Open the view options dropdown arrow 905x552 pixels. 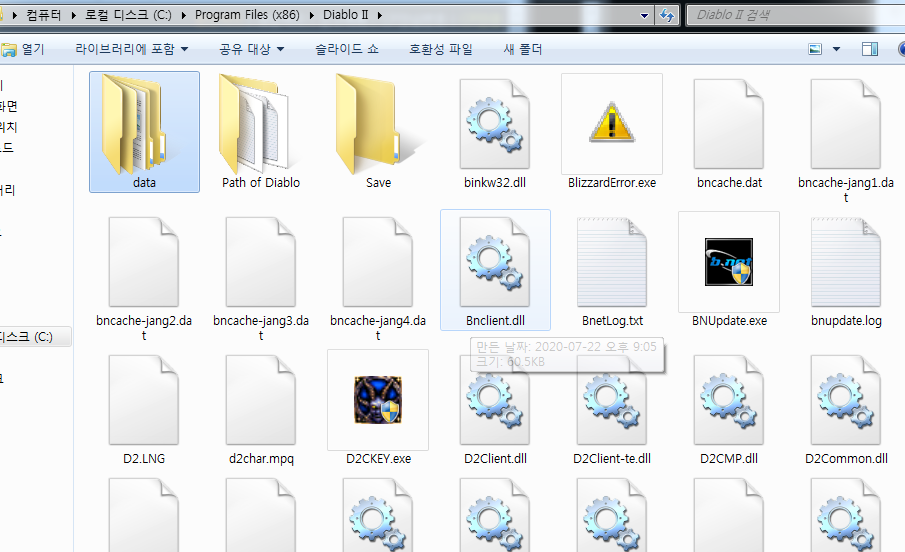coord(836,49)
